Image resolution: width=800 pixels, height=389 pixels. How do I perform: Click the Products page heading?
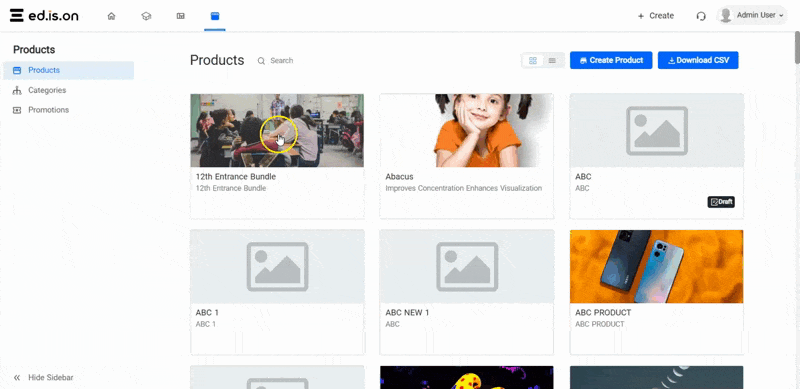coord(217,60)
